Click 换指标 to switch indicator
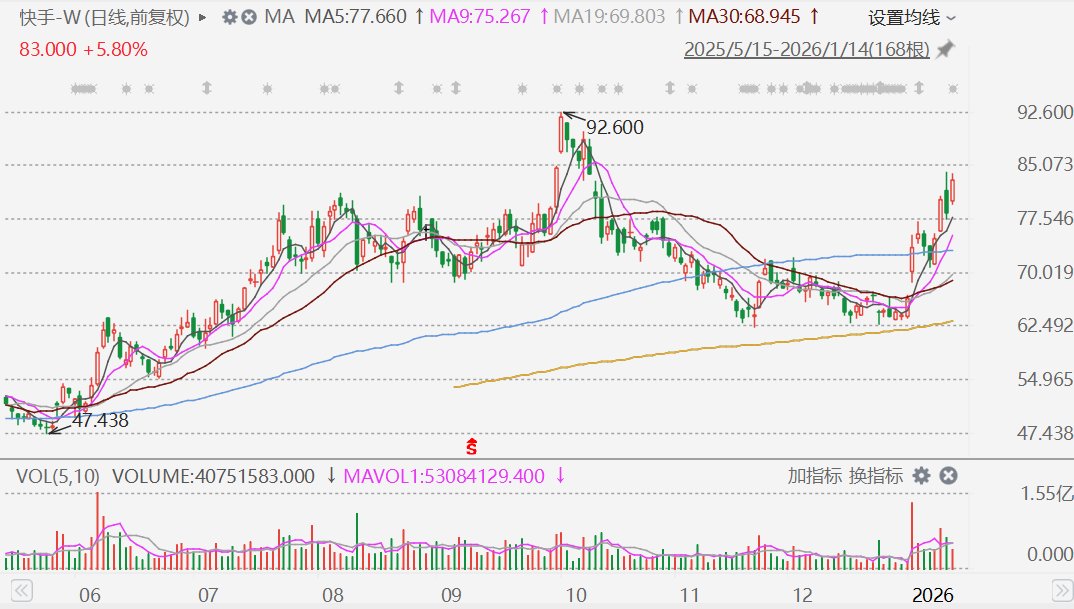Image resolution: width=1074 pixels, height=609 pixels. 876,476
